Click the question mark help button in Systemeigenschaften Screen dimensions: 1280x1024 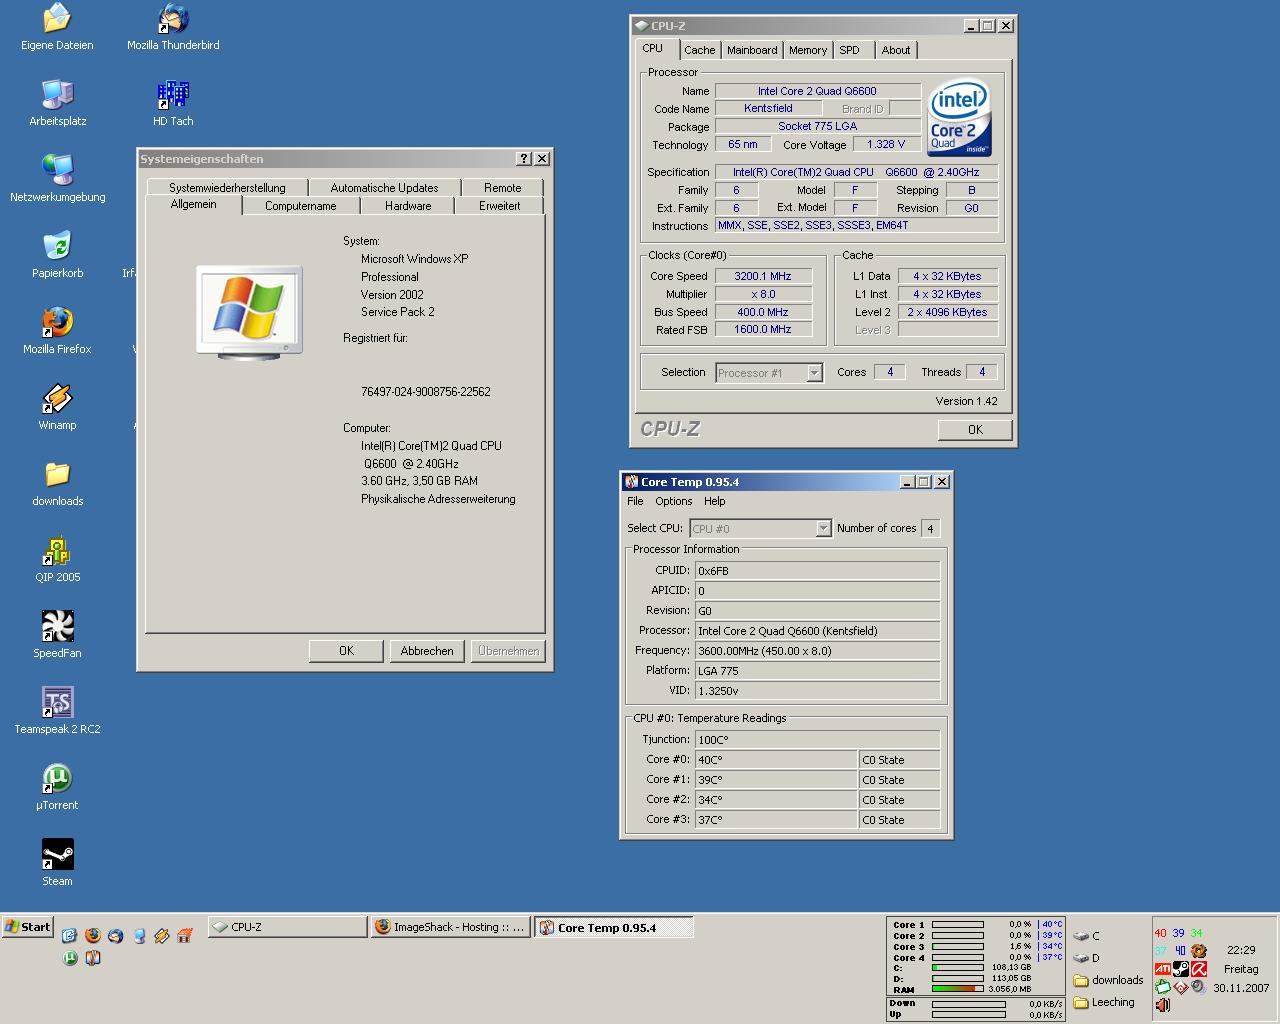click(524, 159)
